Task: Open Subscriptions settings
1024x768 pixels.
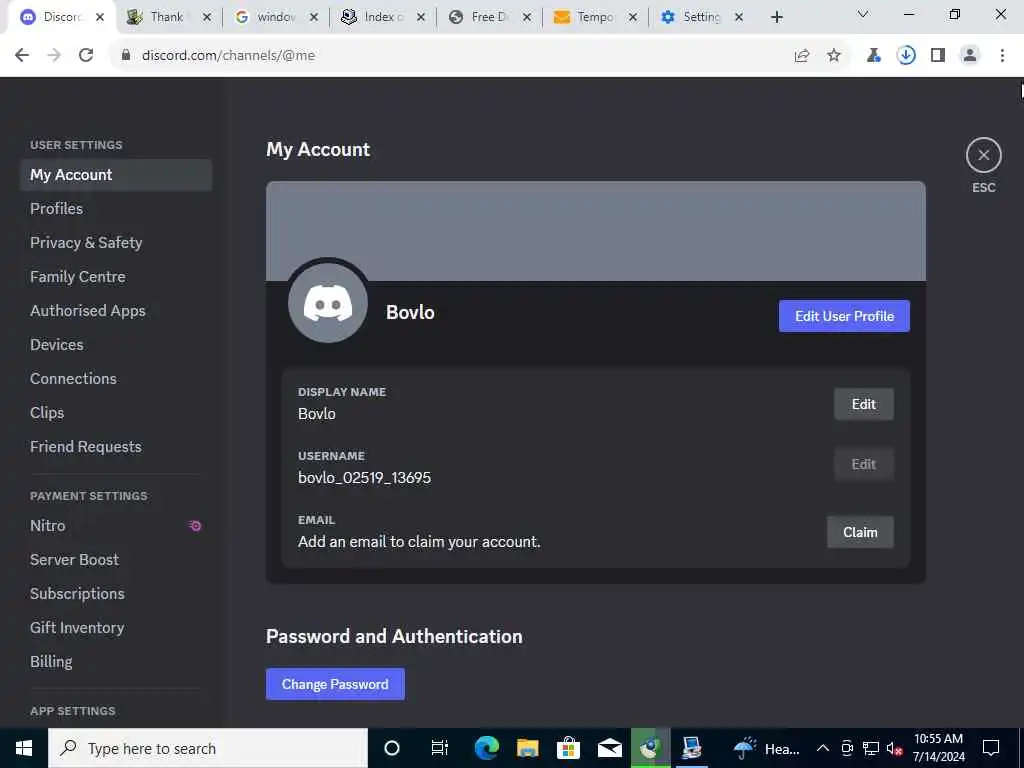Action: 116,594
